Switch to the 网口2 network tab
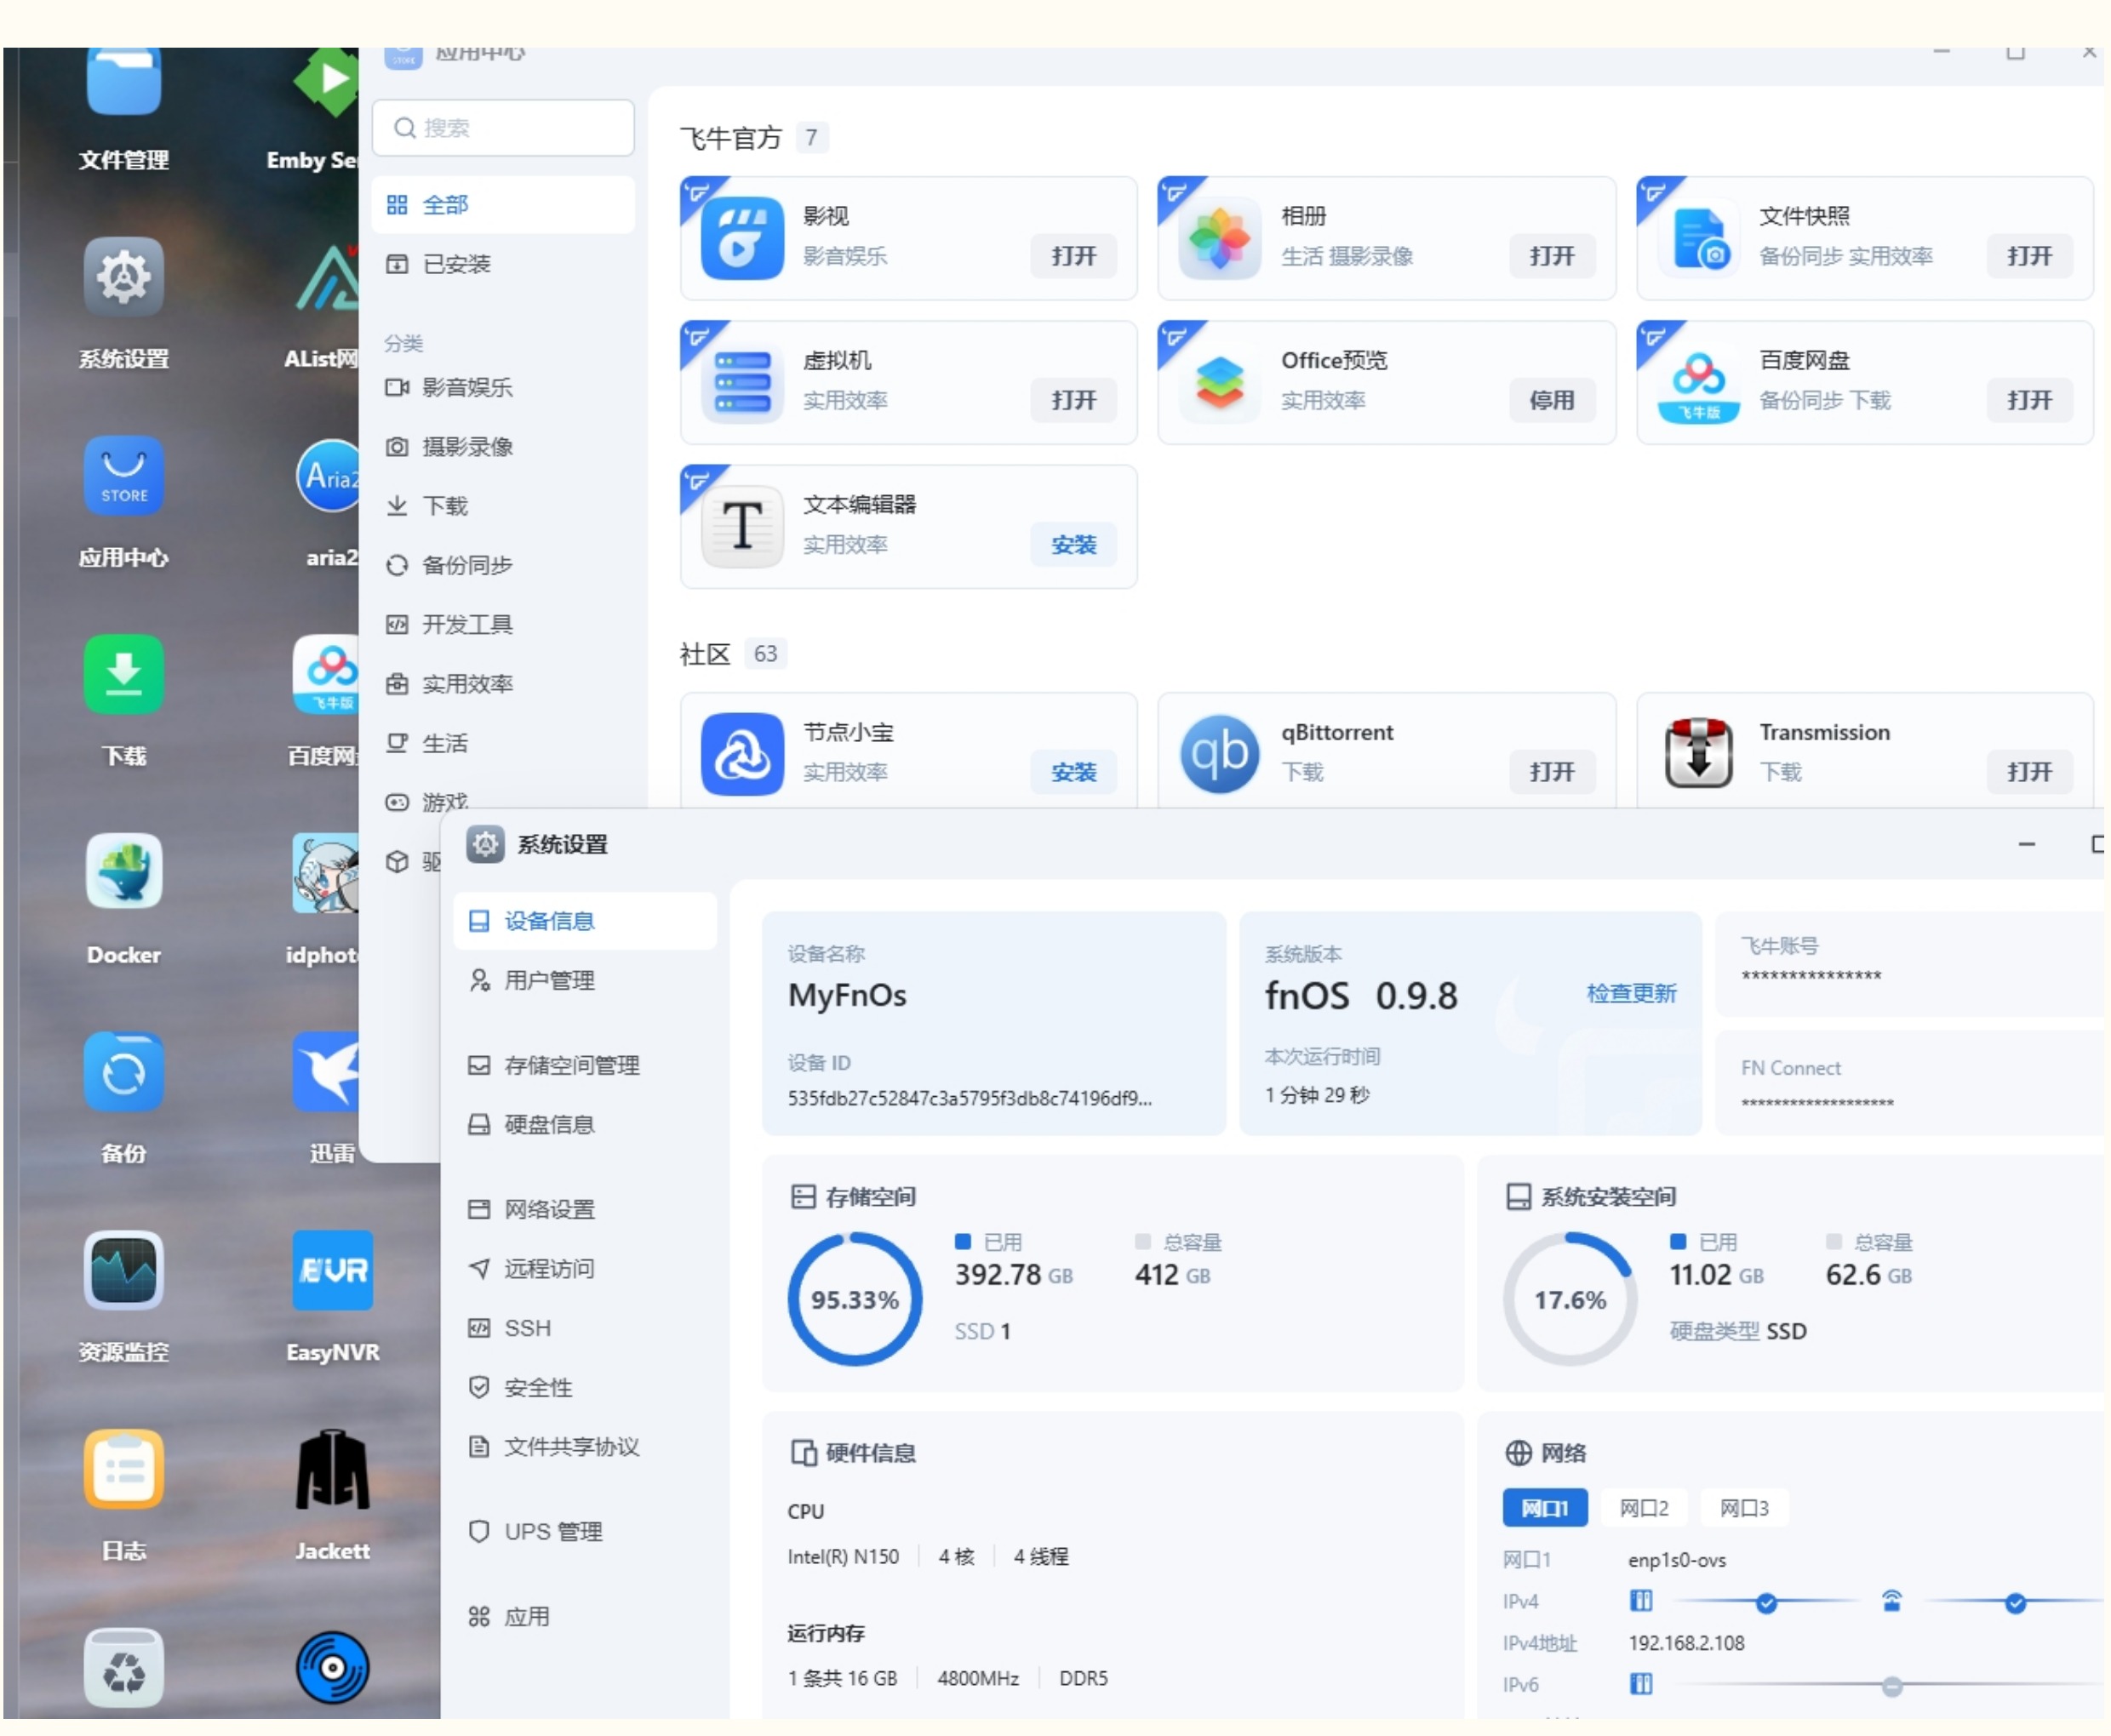 (1643, 1508)
